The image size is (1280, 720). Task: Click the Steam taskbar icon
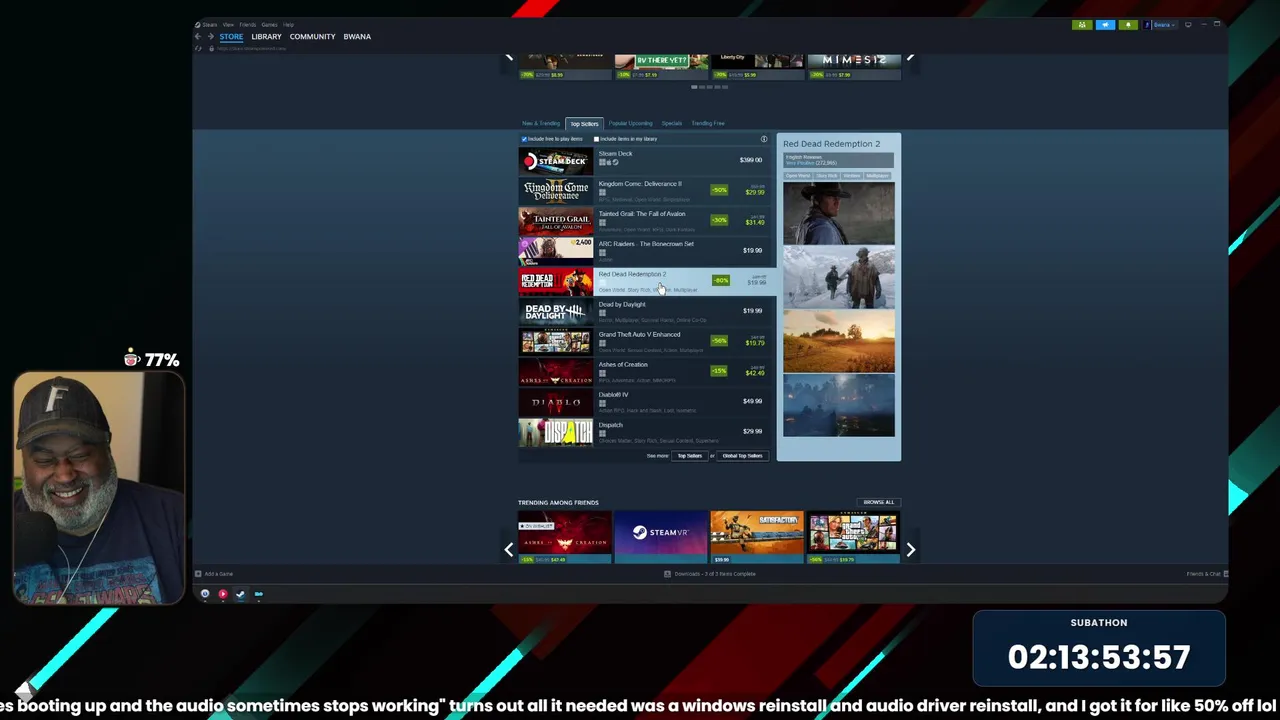point(240,594)
